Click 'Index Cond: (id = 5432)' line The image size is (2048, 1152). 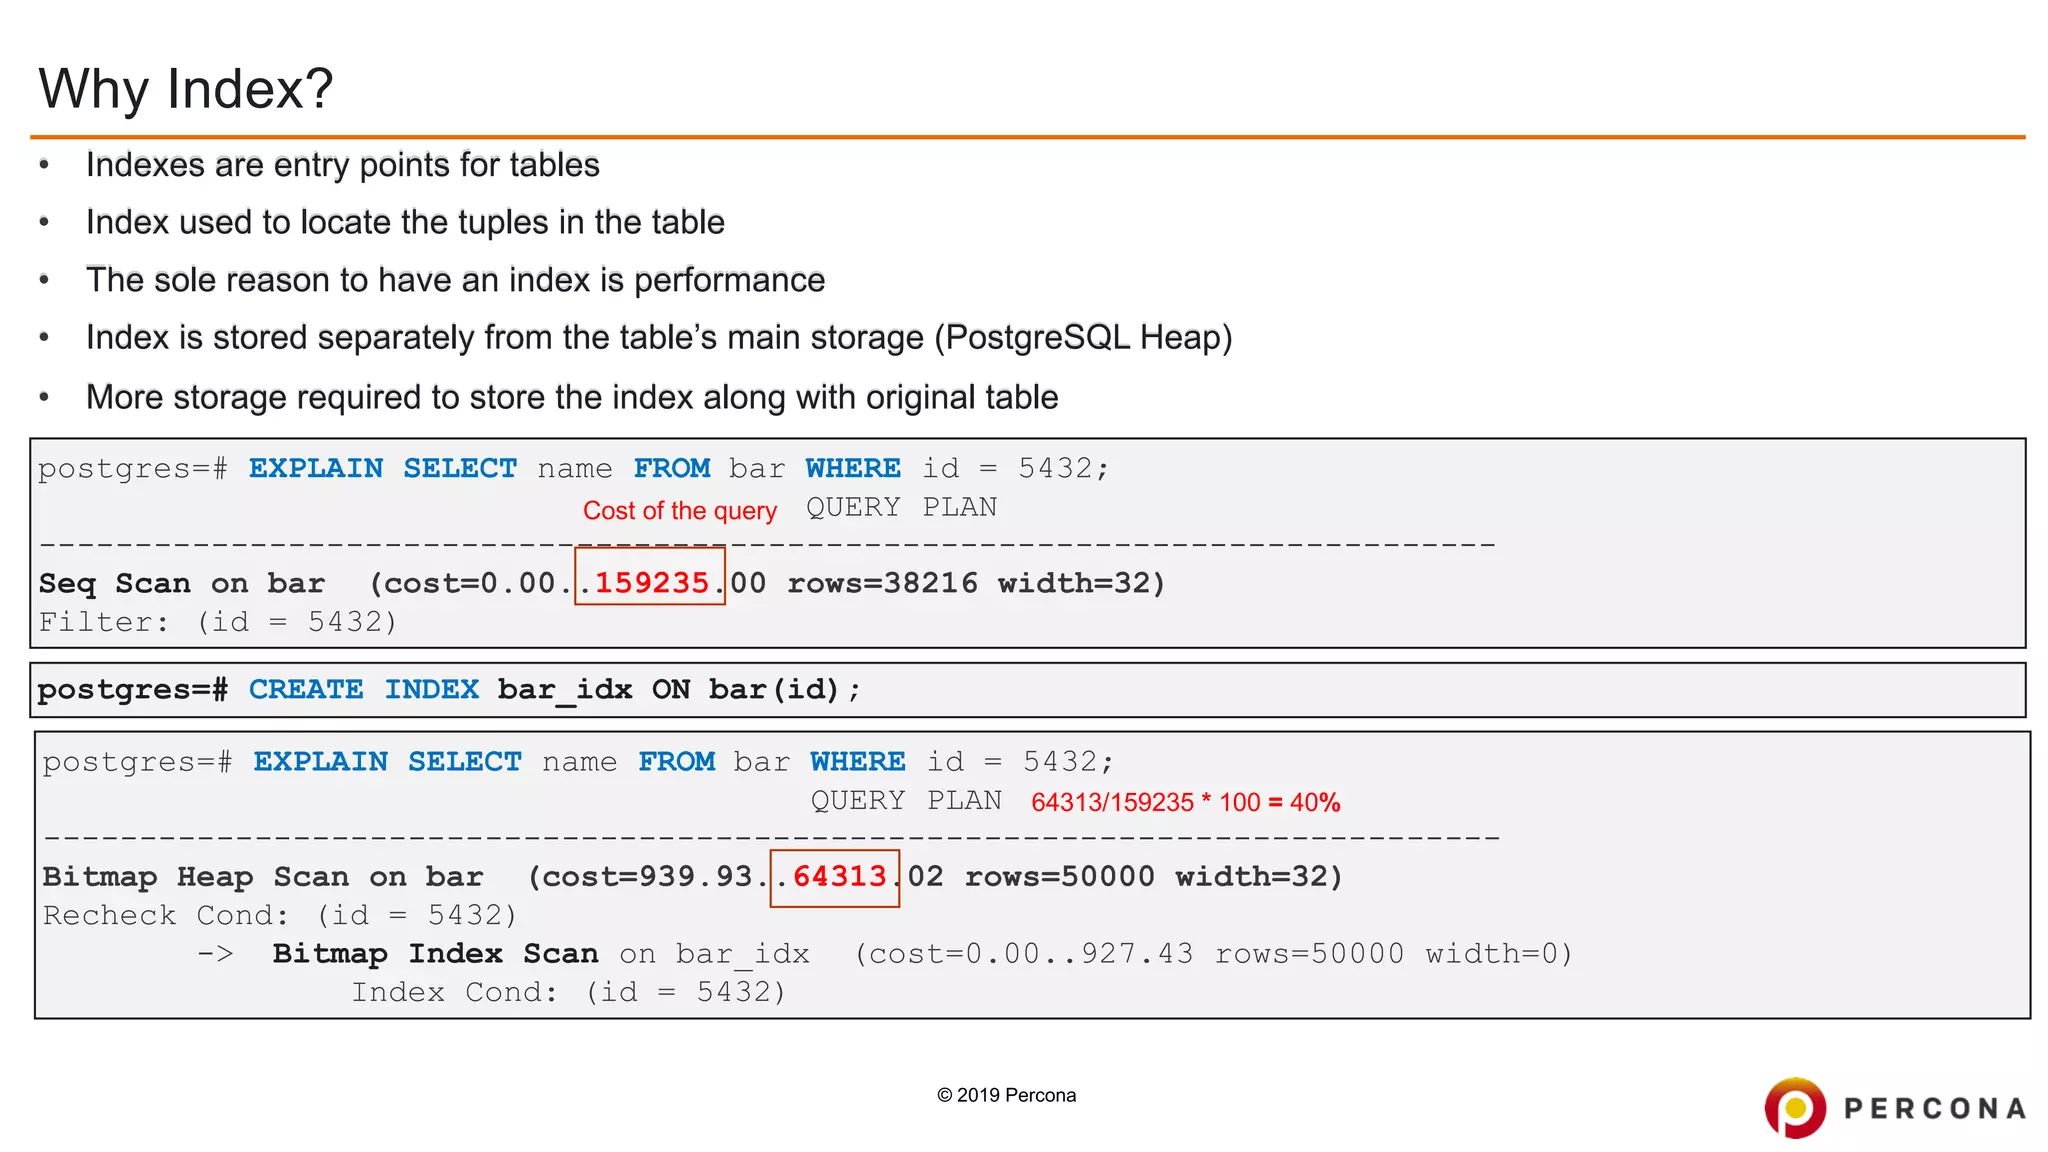[x=568, y=992]
